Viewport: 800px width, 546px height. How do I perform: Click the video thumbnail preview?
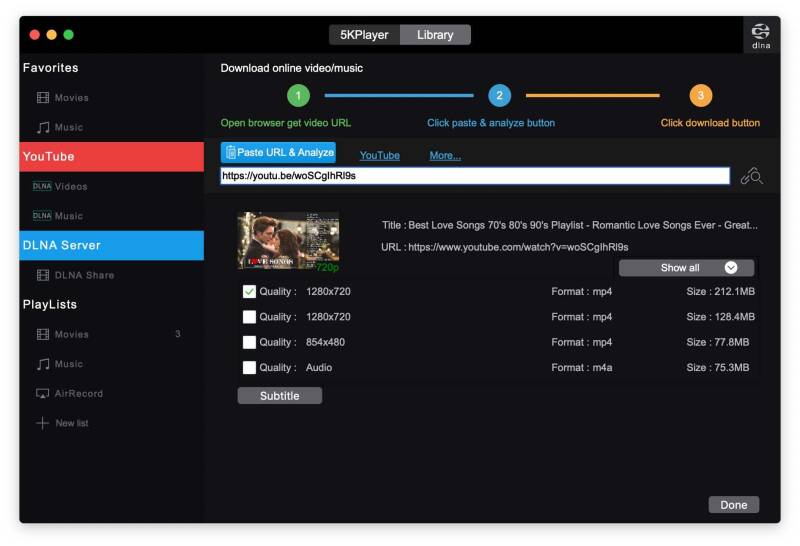288,241
